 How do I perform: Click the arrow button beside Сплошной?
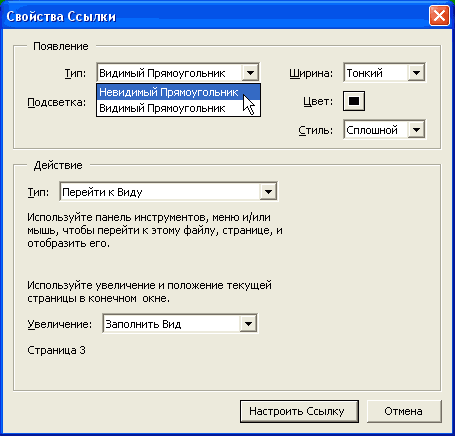pos(416,129)
